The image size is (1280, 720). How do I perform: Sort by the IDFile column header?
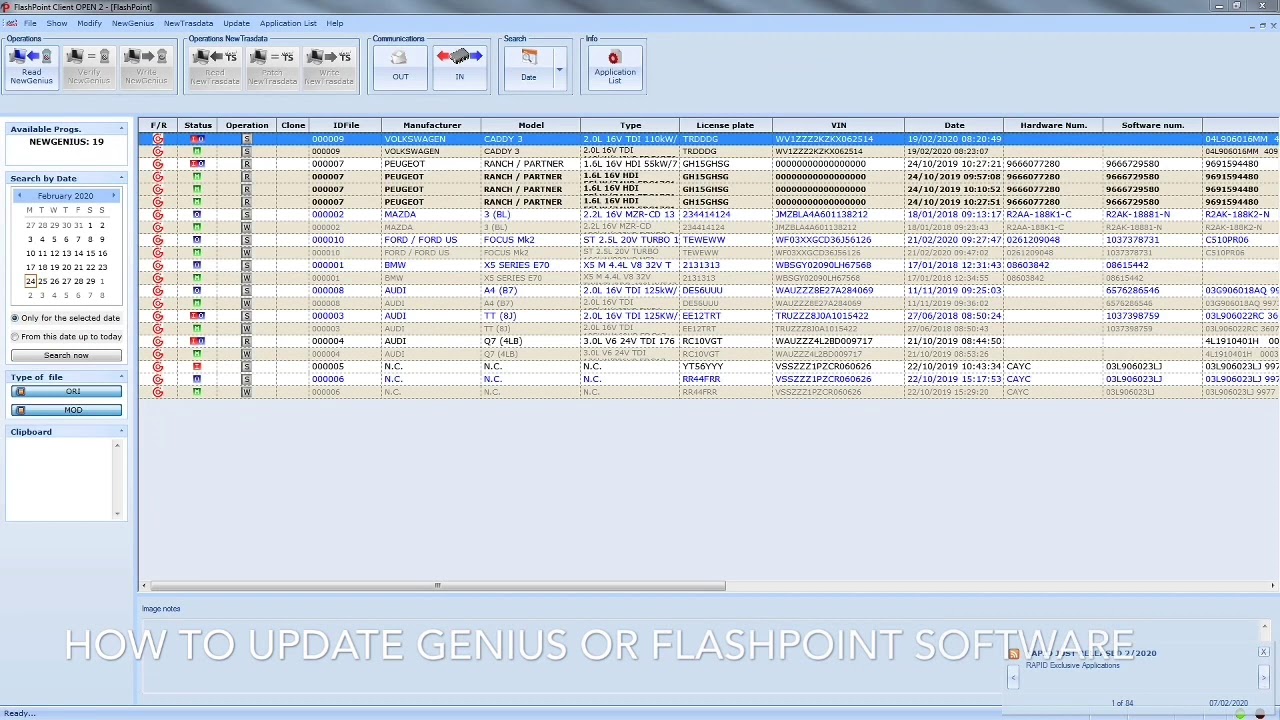click(x=346, y=126)
